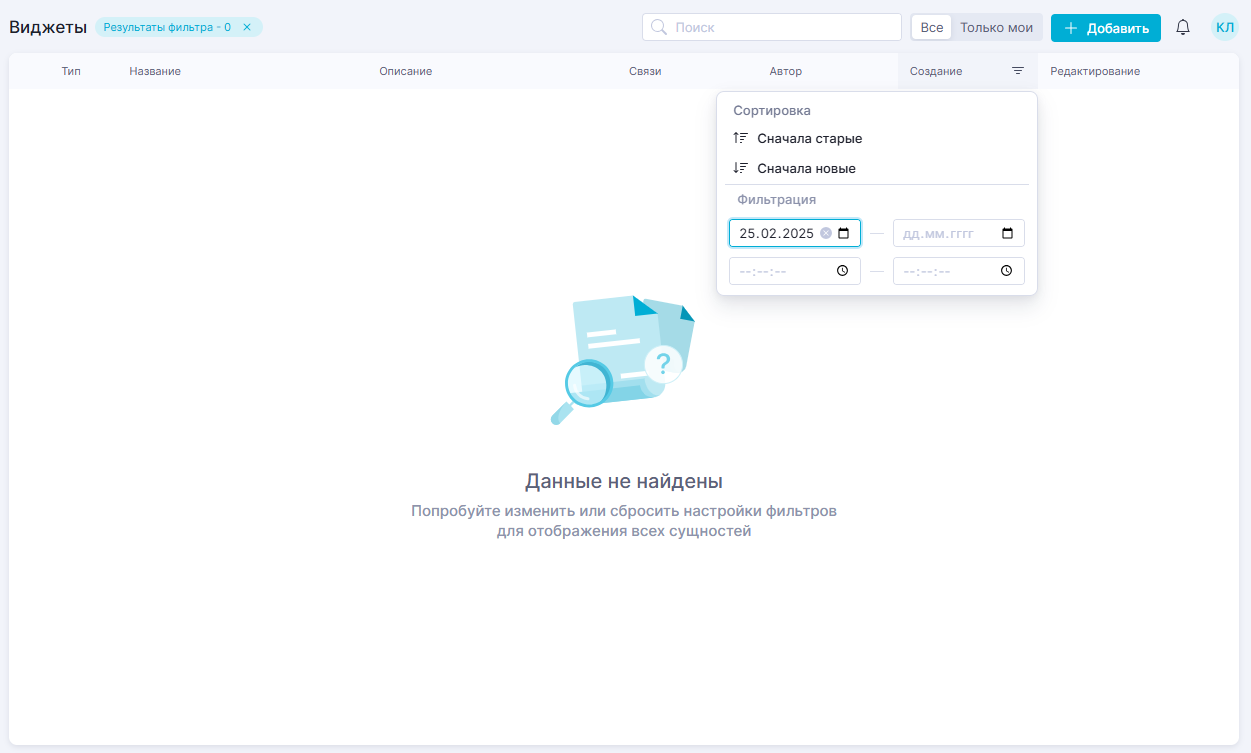Remove the Результаты фильтра chip

[247, 28]
